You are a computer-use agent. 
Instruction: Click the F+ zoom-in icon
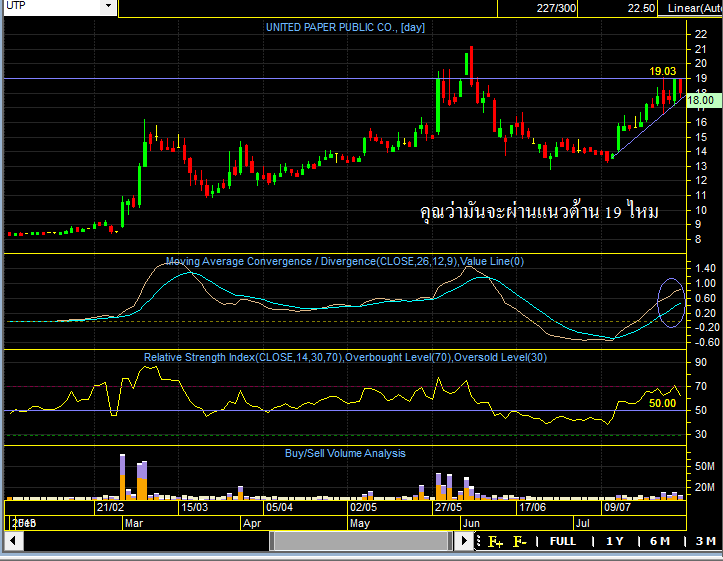(496, 542)
